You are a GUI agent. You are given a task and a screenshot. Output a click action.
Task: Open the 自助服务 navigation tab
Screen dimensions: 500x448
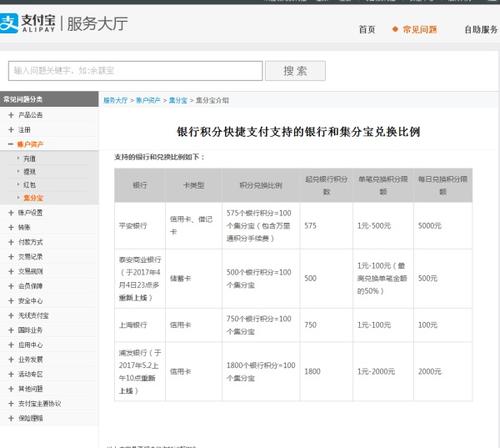(x=481, y=30)
